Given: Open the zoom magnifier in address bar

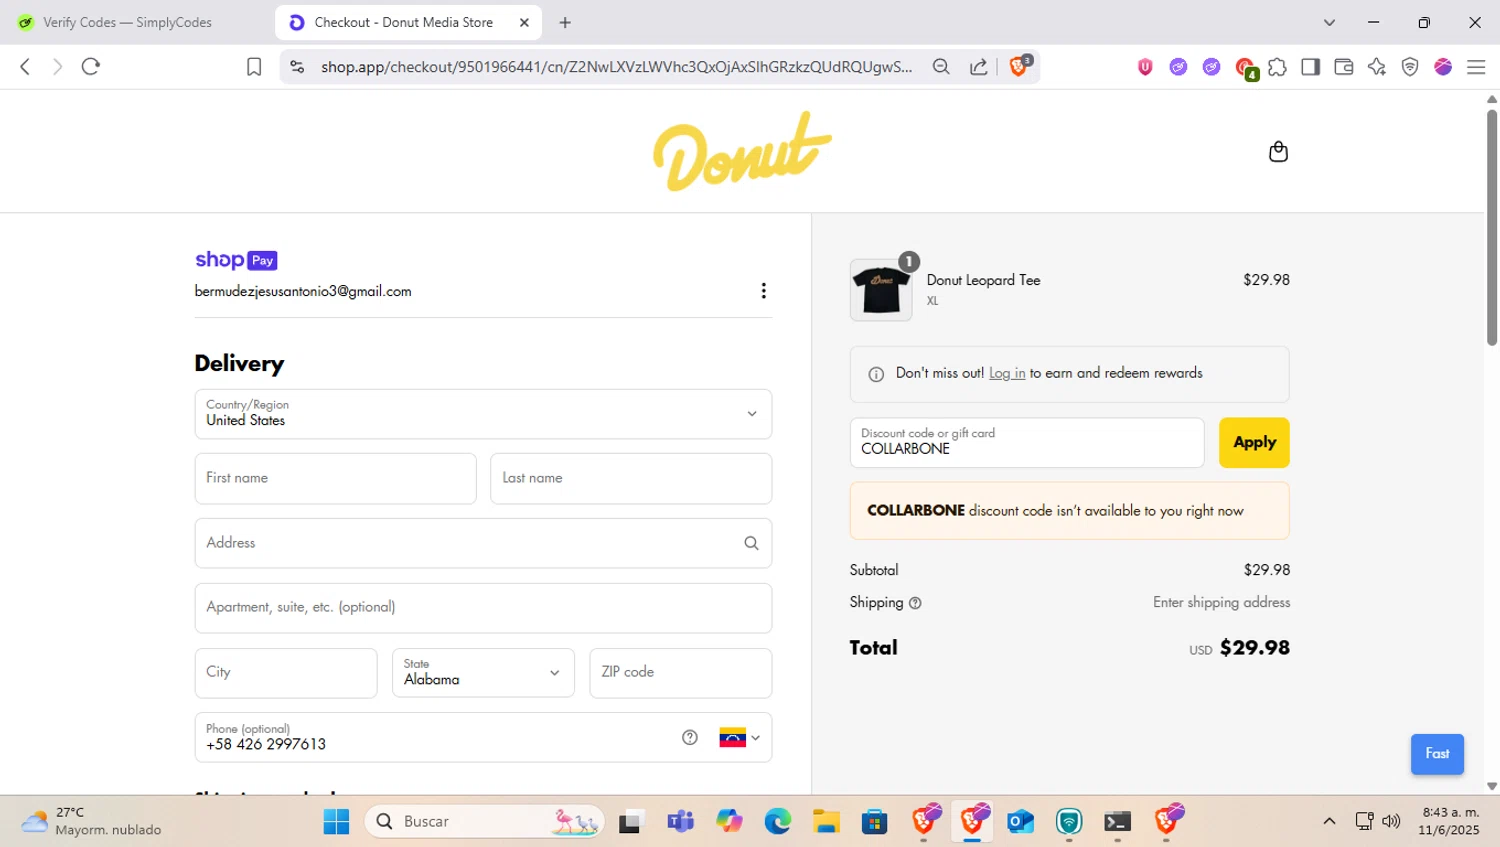Looking at the screenshot, I should (941, 67).
